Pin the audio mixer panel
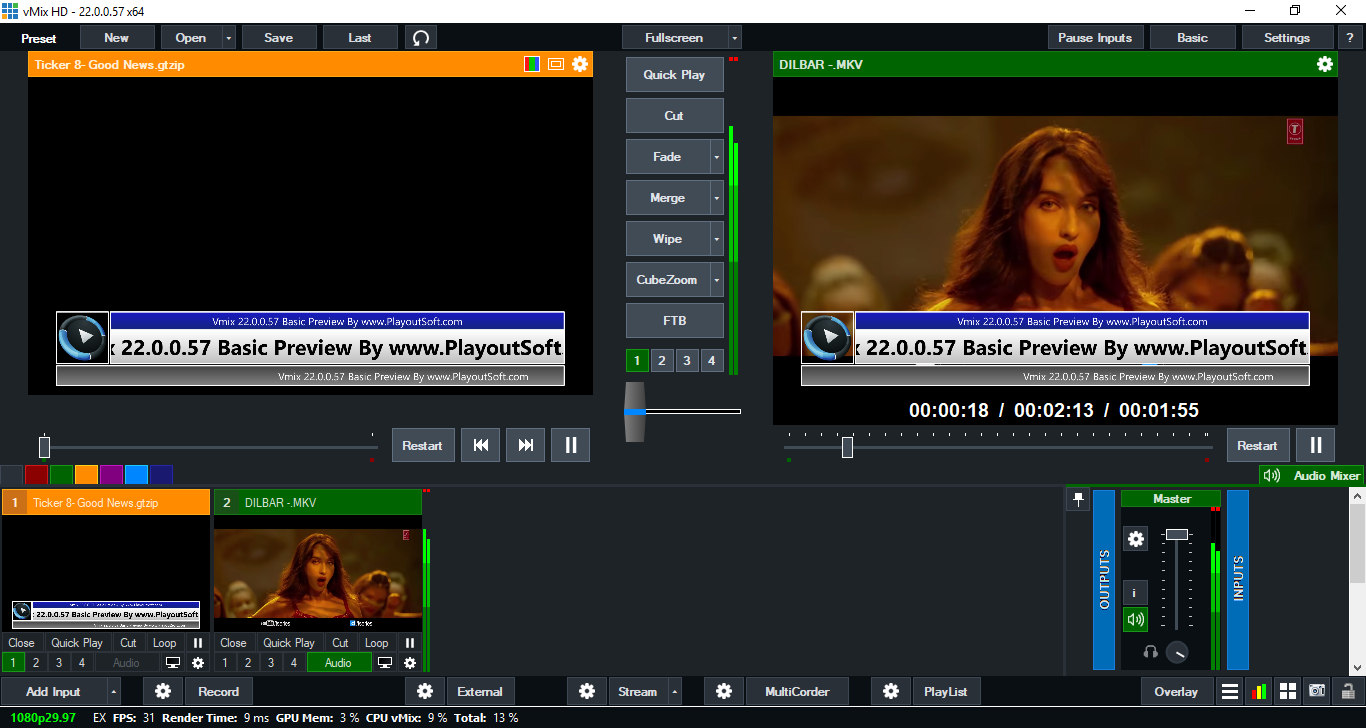Image resolution: width=1366 pixels, height=728 pixels. (x=1078, y=499)
